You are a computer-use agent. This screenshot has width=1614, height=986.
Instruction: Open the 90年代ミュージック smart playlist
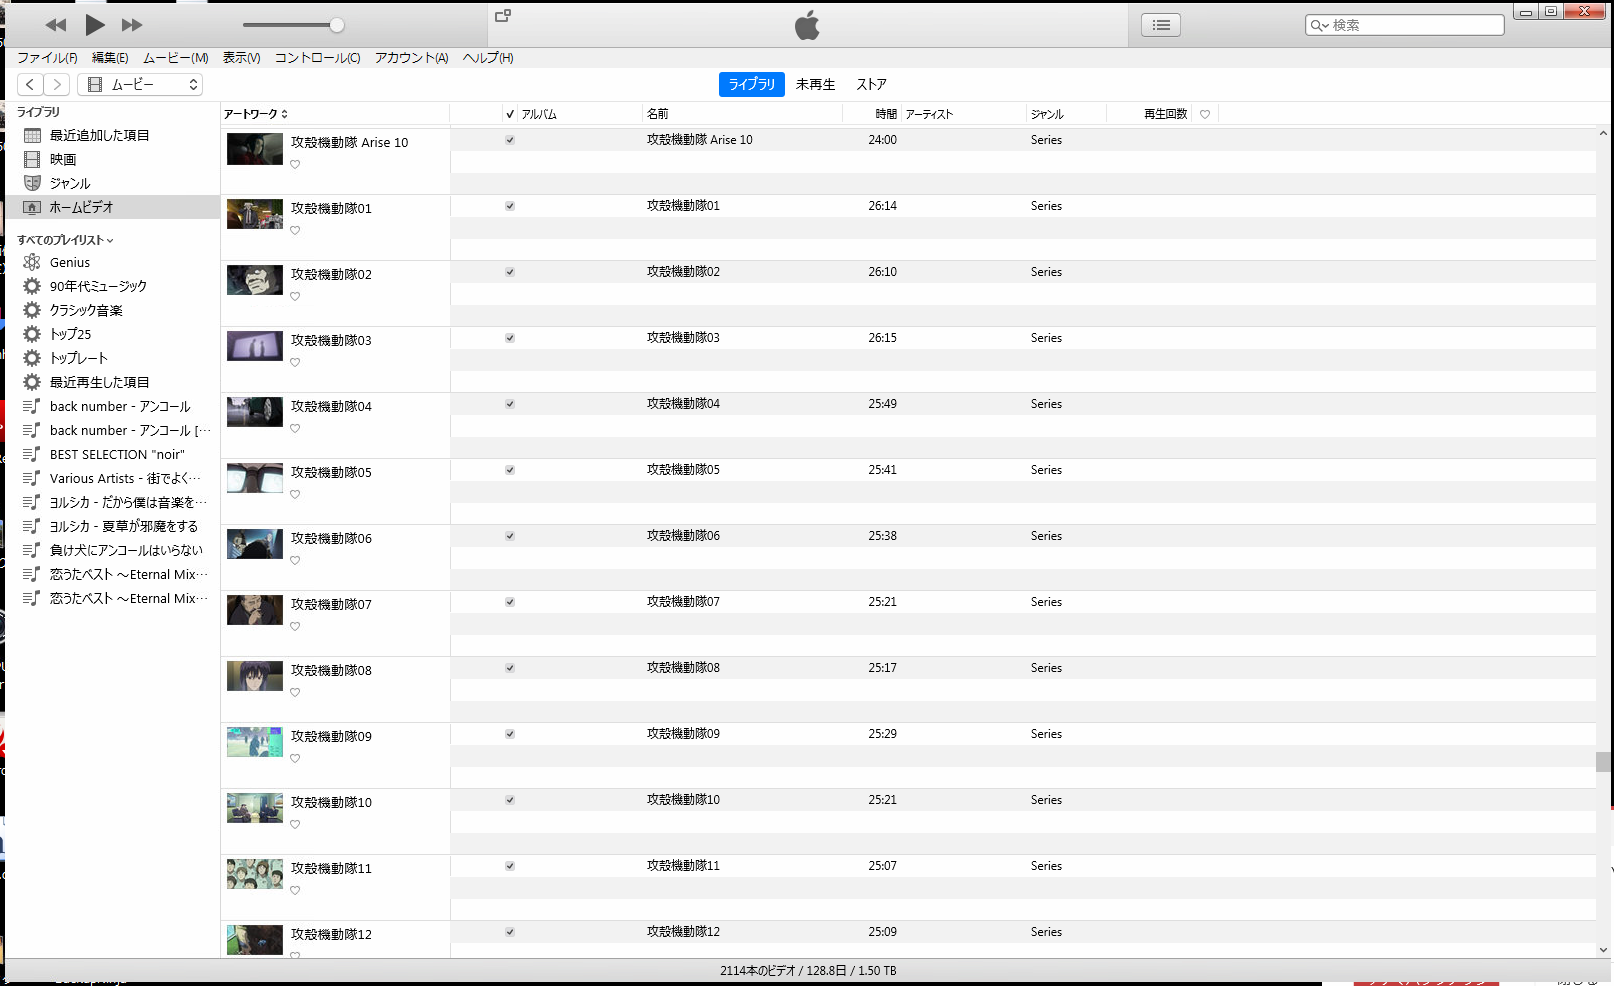coord(113,286)
